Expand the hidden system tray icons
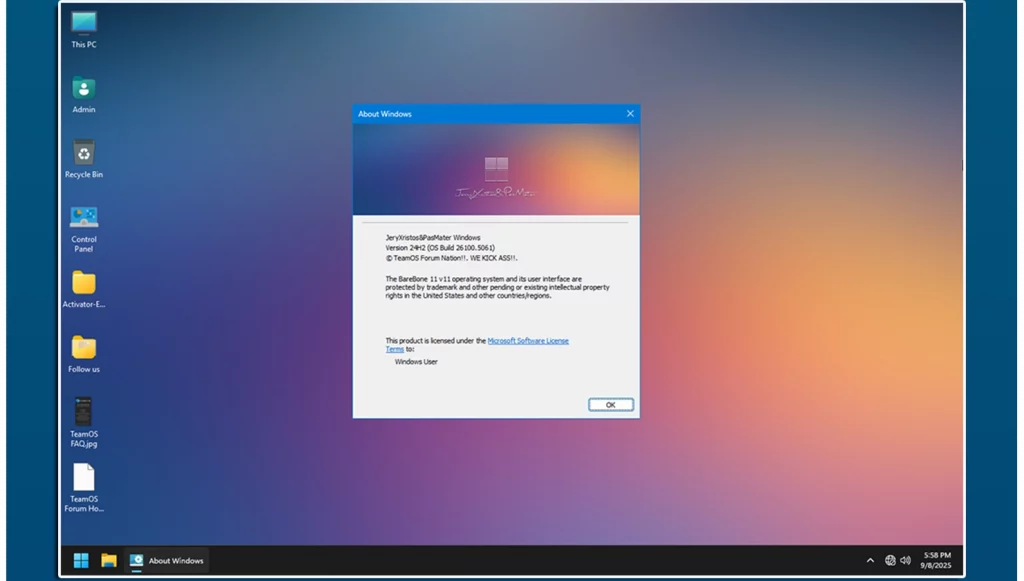The image size is (1024, 581). [x=870, y=560]
